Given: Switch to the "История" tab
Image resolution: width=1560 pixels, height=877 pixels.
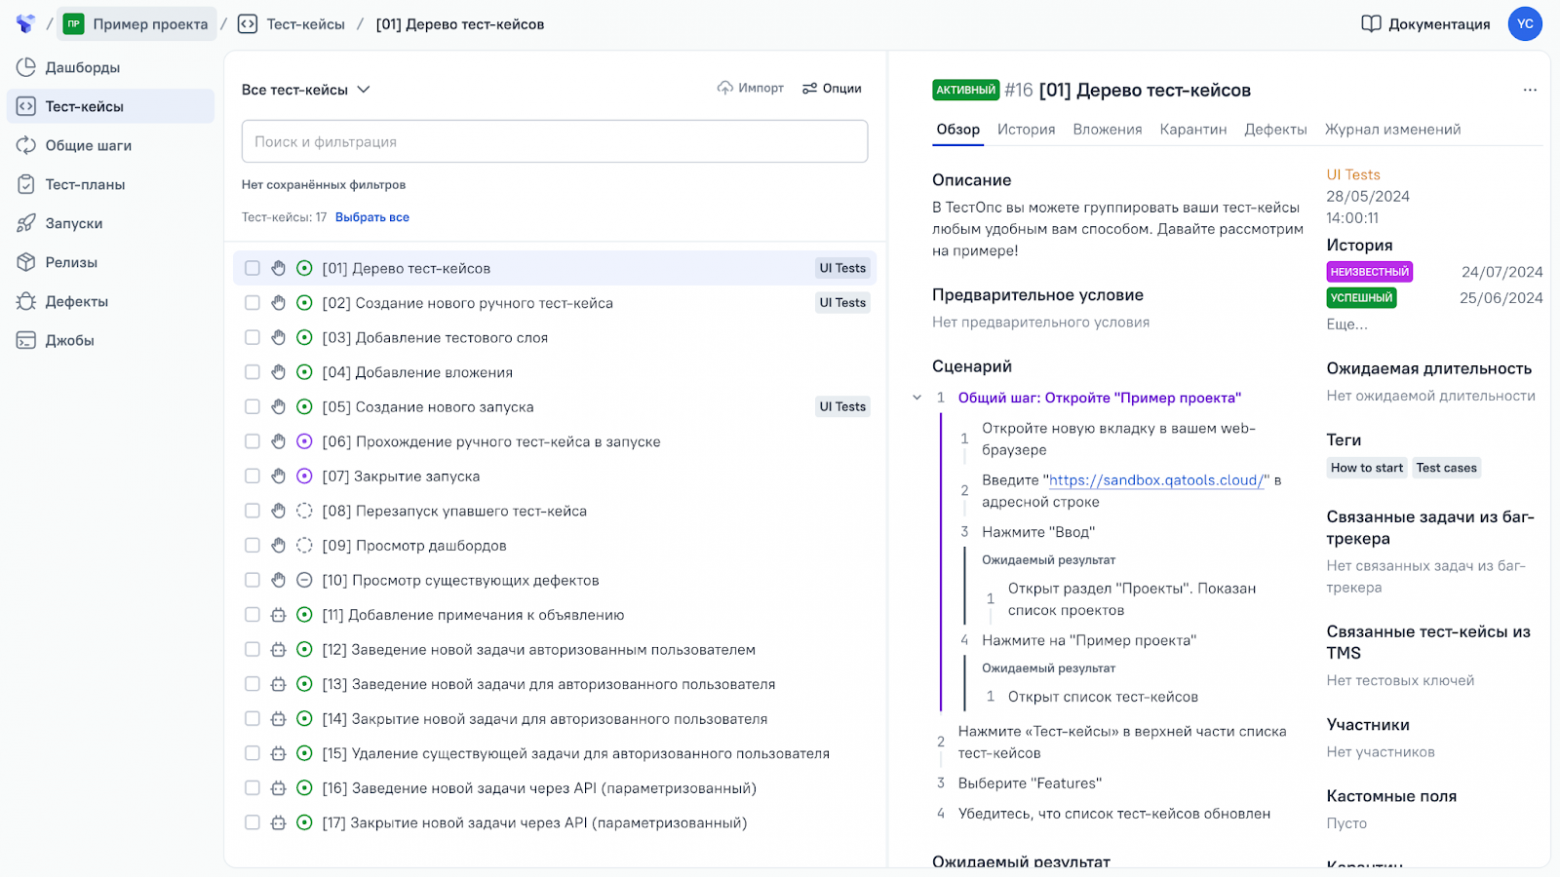Looking at the screenshot, I should (x=1025, y=129).
